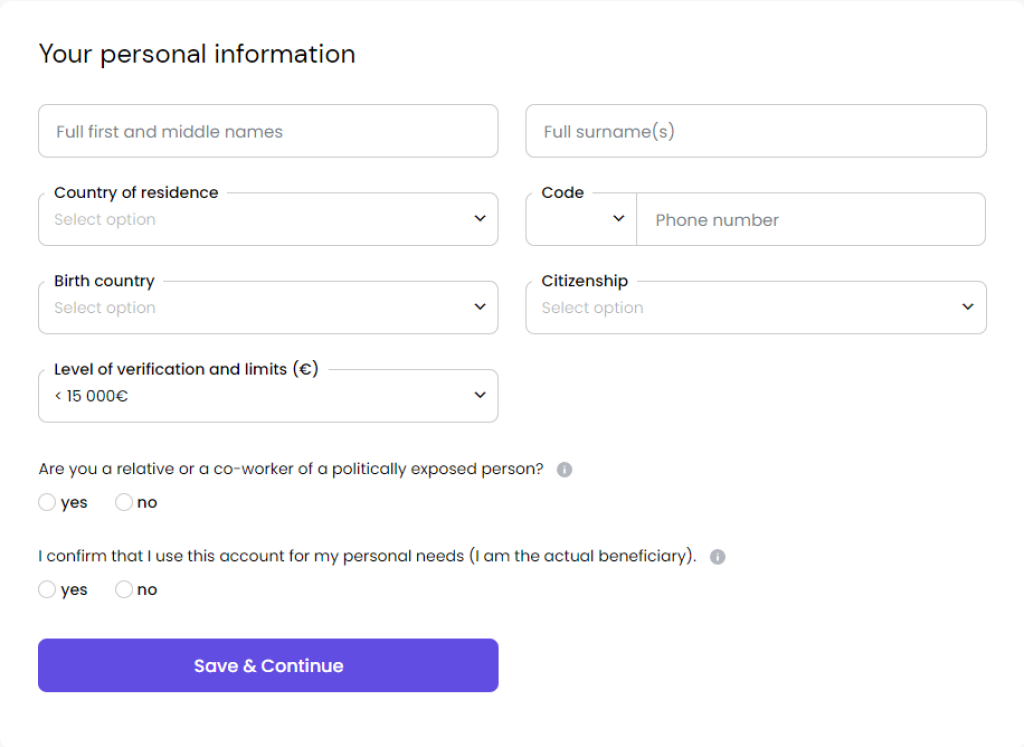Open the Birth country dropdown
Image resolution: width=1024 pixels, height=747 pixels.
pos(268,307)
